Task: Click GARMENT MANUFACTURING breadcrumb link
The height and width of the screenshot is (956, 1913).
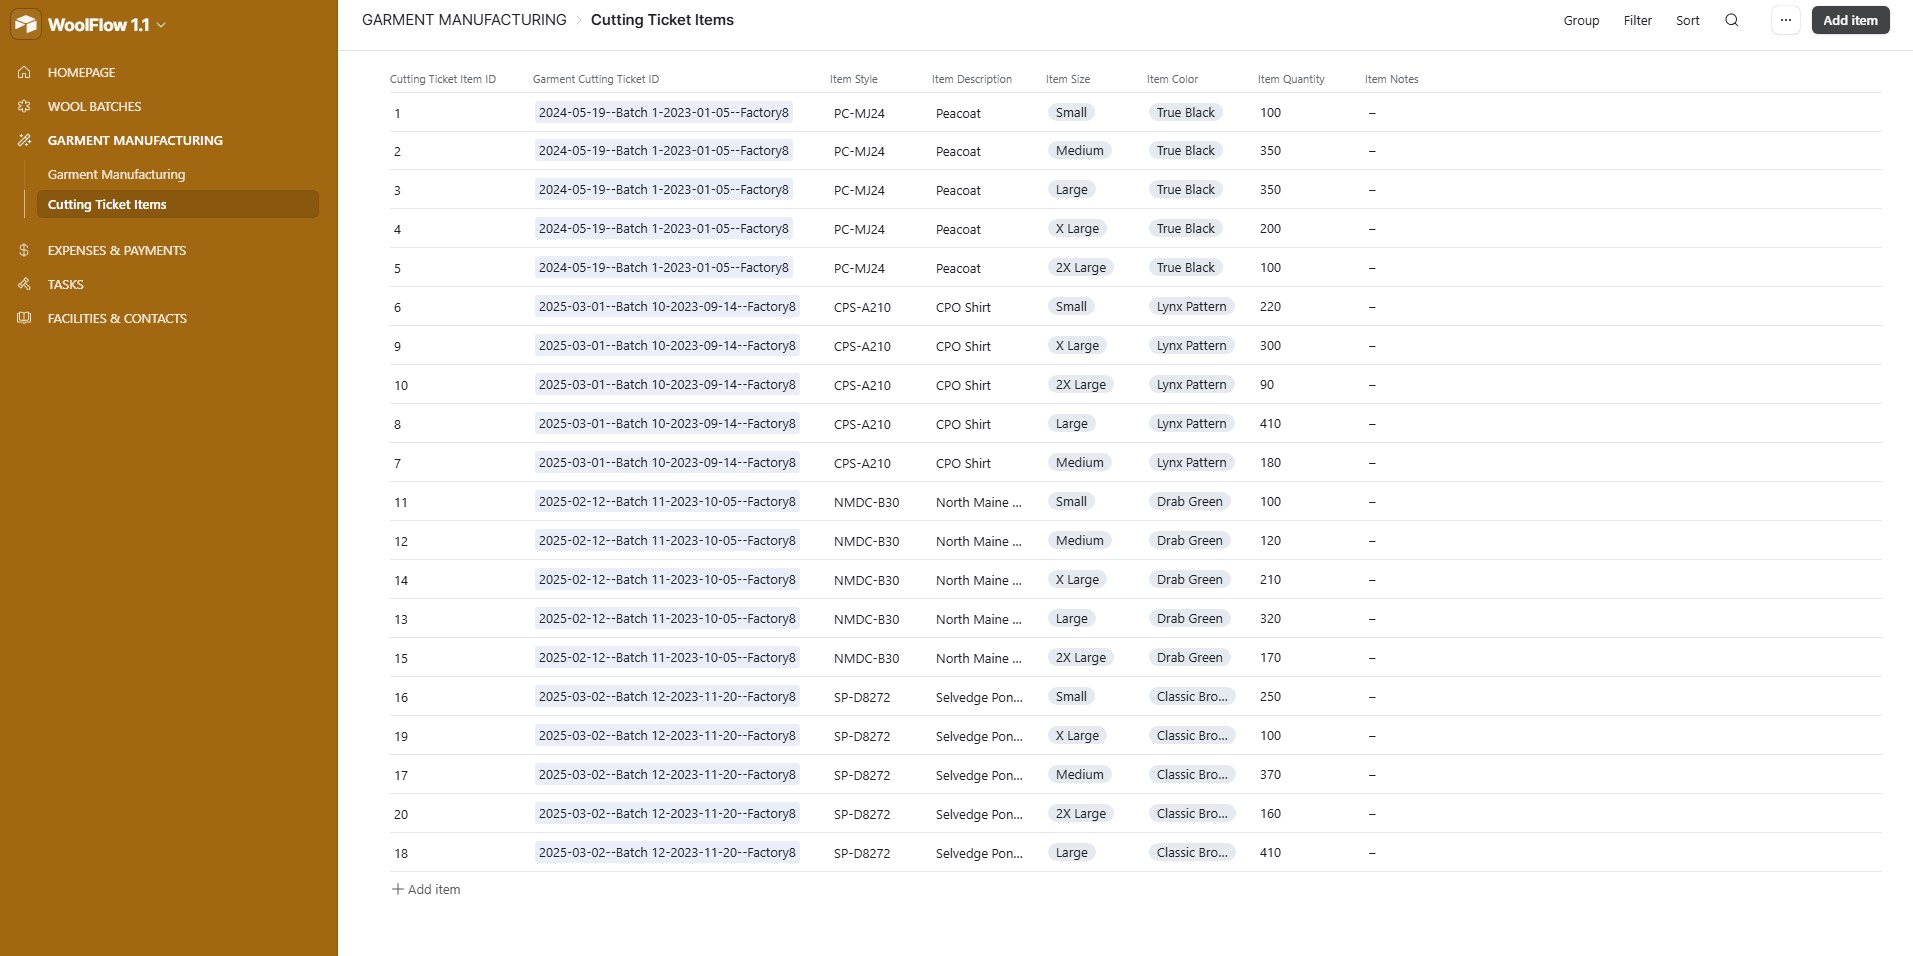Action: 464,20
